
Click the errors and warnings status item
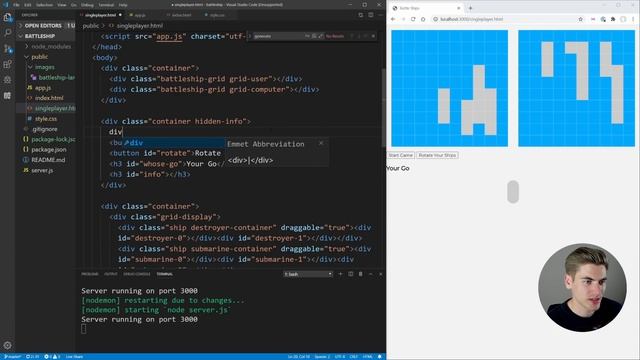click(52, 356)
